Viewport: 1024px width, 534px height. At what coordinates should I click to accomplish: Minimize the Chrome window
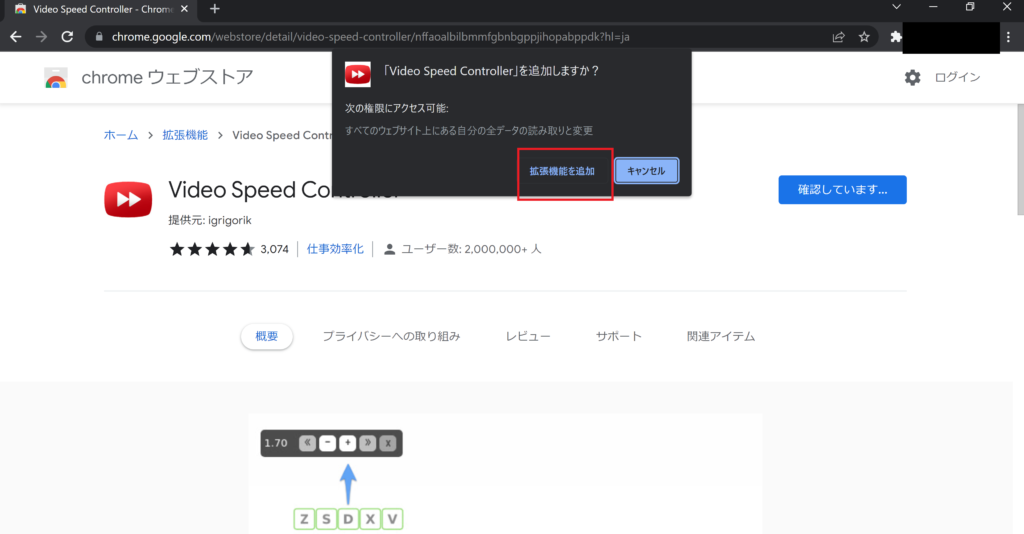[x=933, y=7]
